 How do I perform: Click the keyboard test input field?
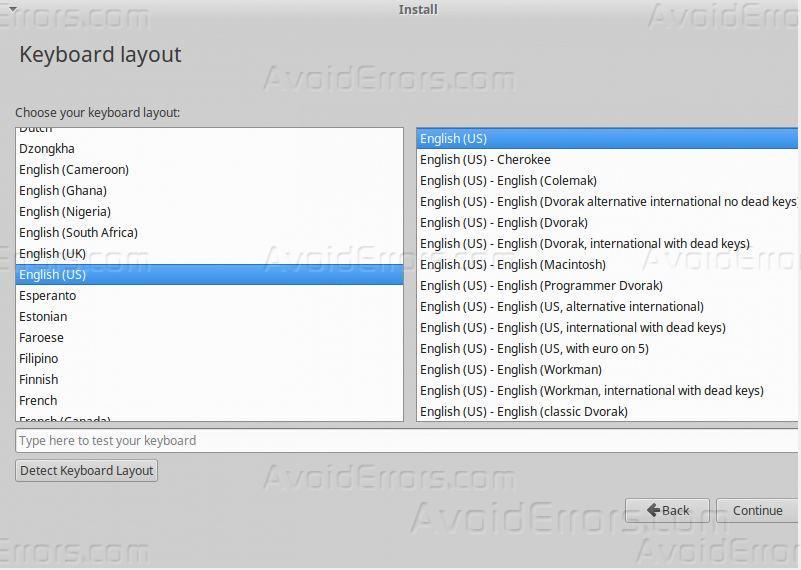[x=405, y=440]
